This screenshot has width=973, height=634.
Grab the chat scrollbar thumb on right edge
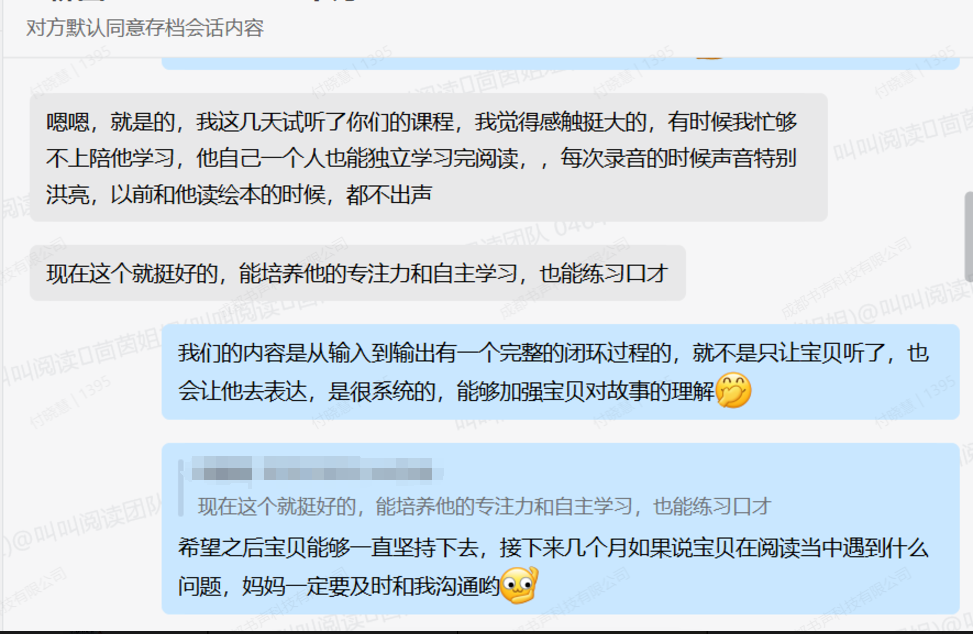pyautogui.click(x=969, y=237)
